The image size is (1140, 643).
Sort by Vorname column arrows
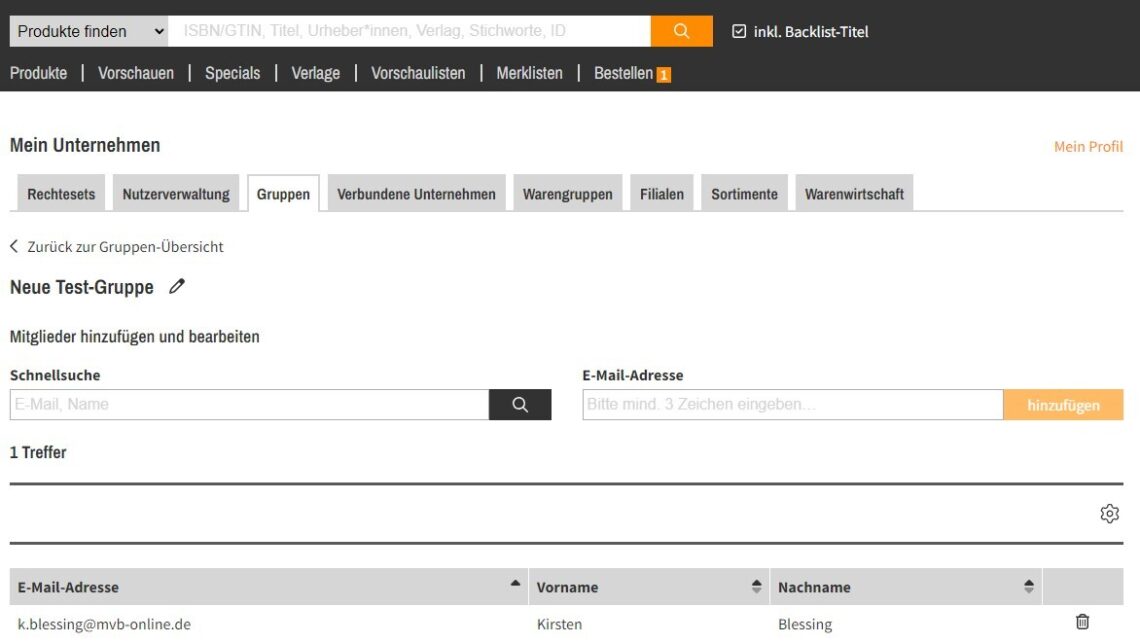[x=756, y=587]
